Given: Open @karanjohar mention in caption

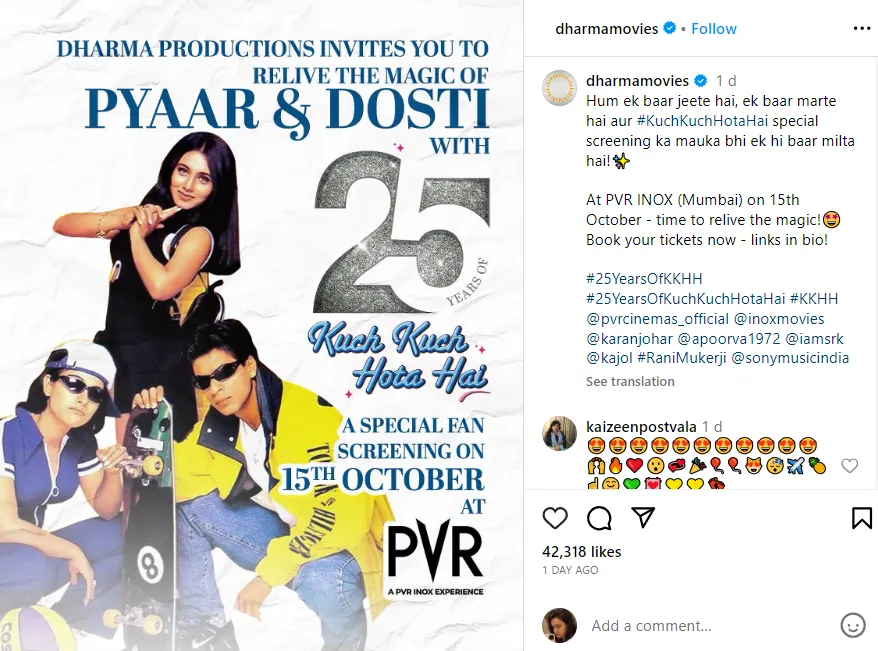Looking at the screenshot, I should tap(629, 338).
